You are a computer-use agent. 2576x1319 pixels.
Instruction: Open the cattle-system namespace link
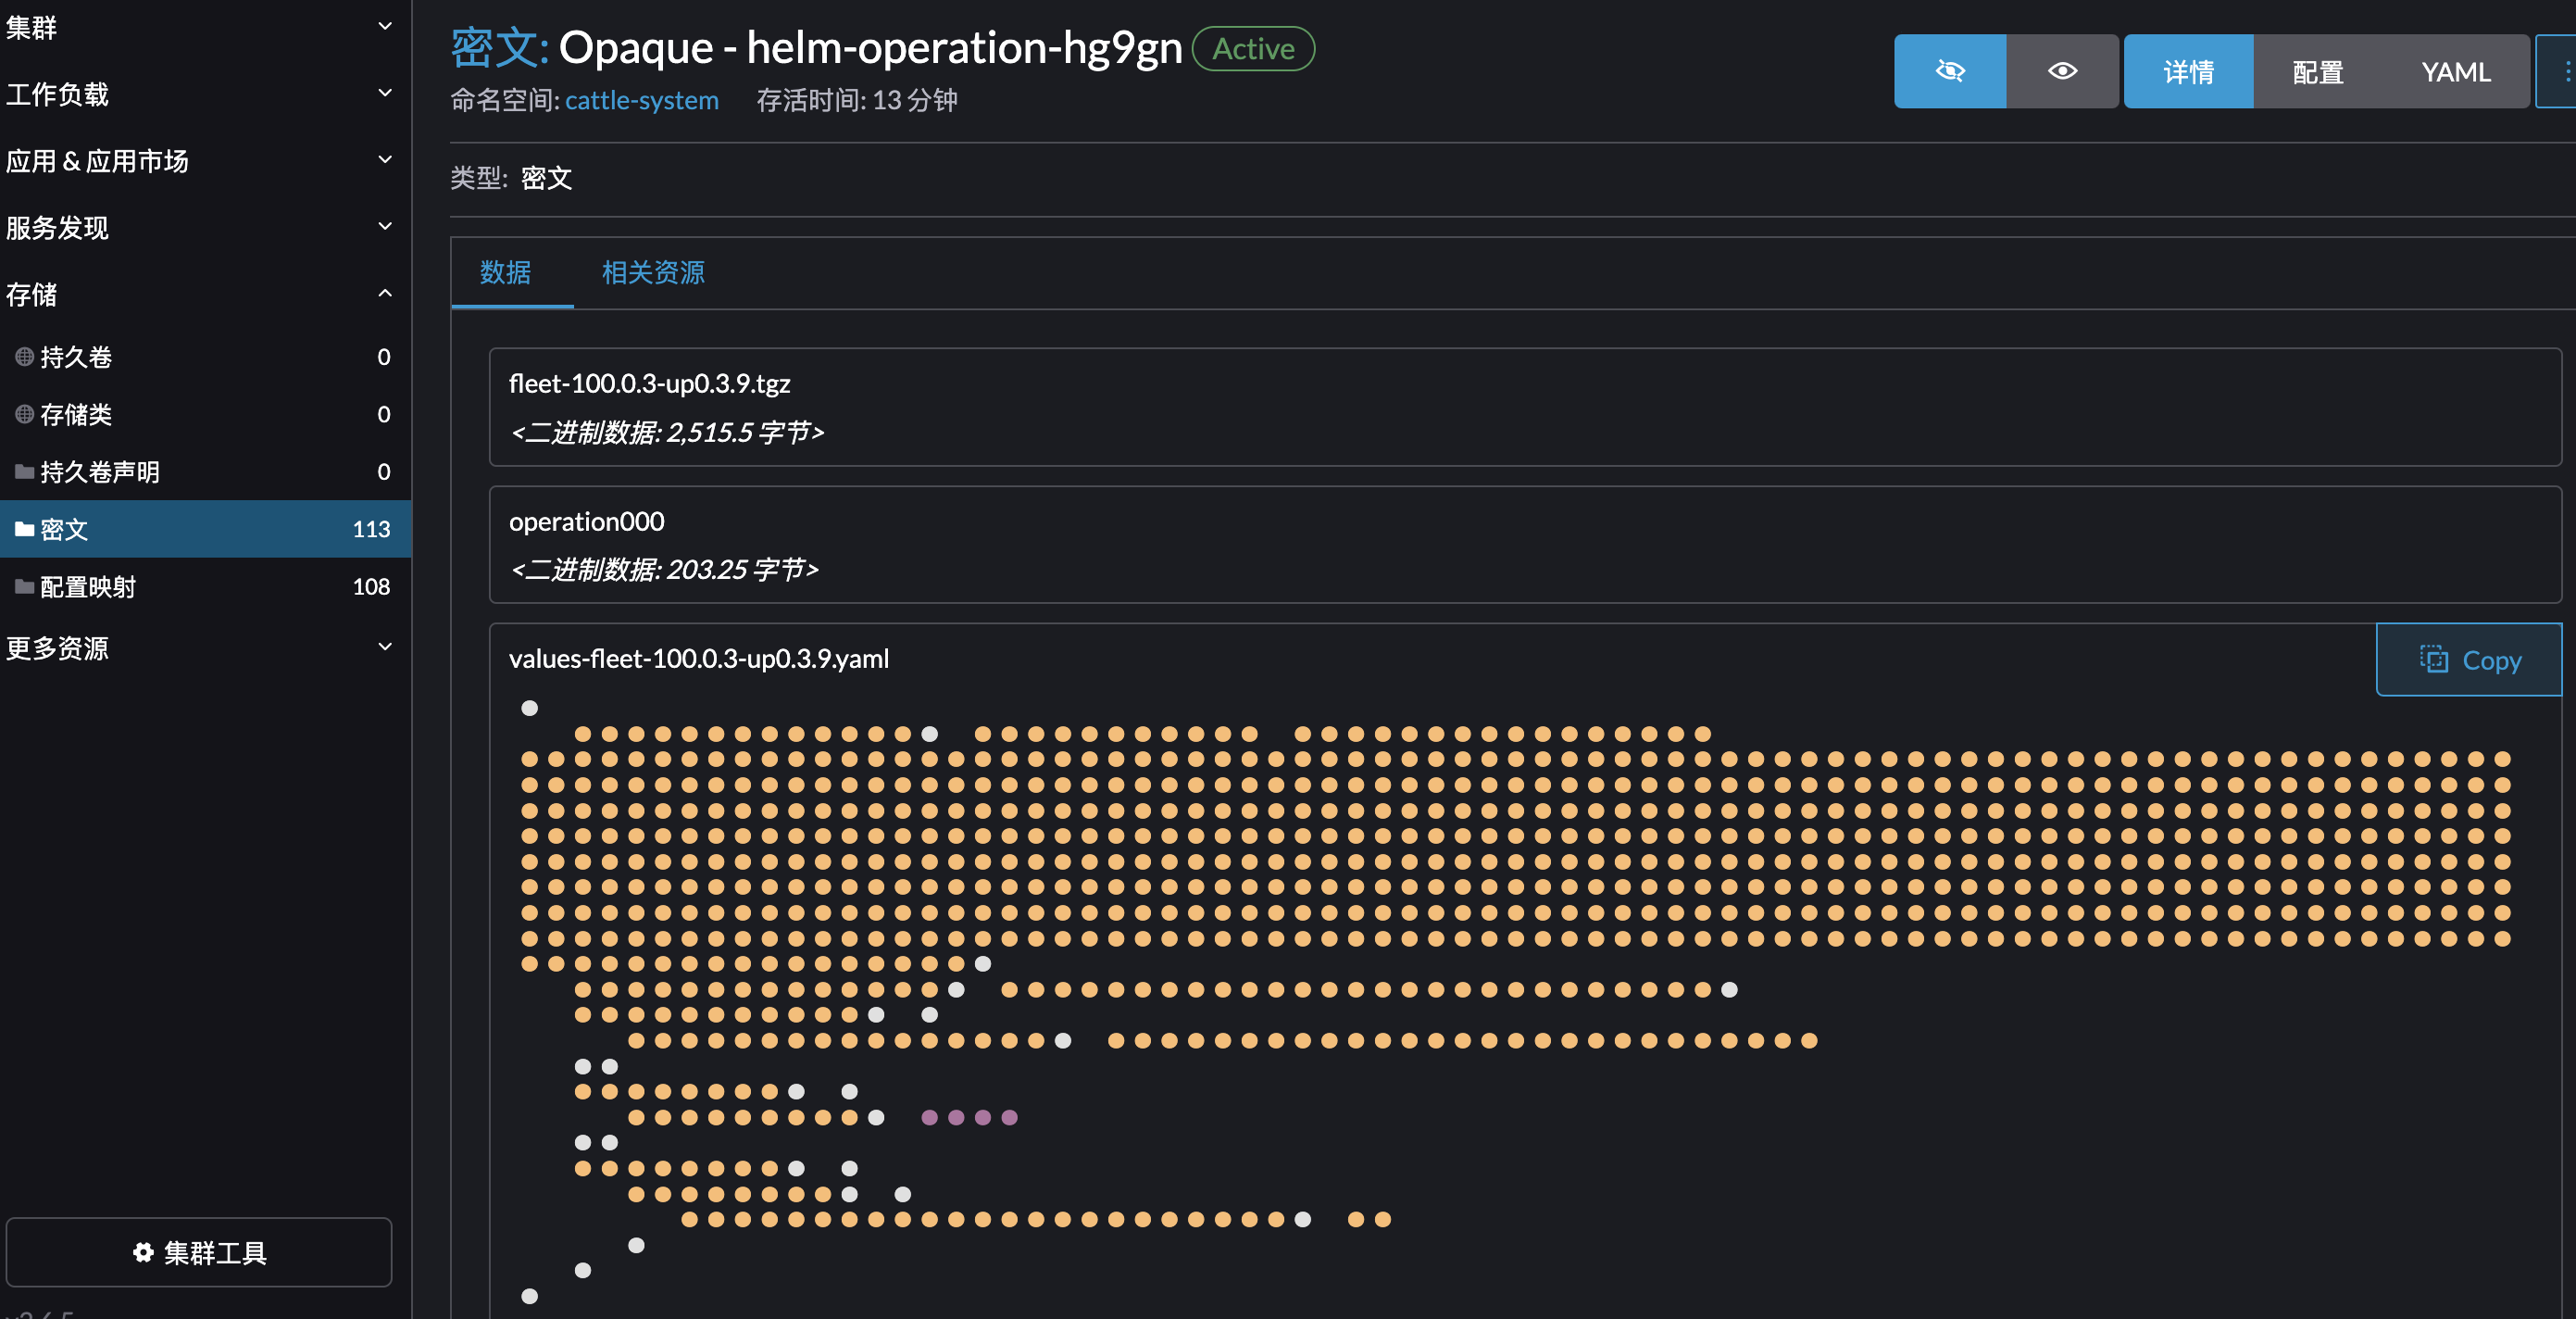click(641, 100)
